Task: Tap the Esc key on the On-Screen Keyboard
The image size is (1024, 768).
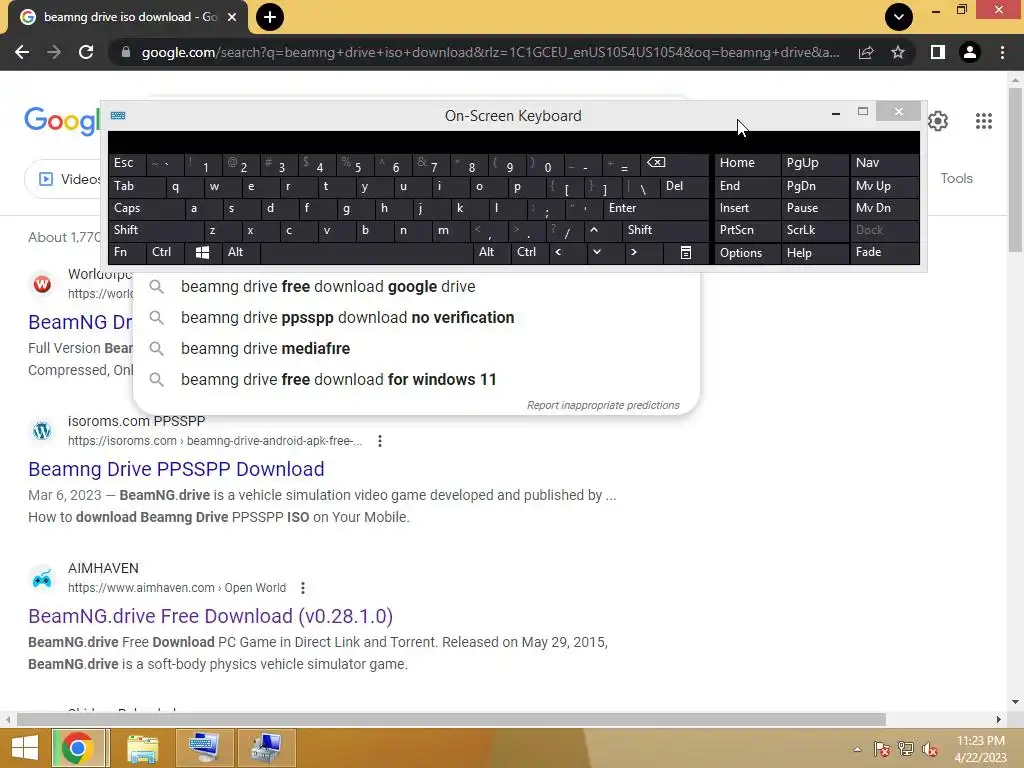Action: [128, 164]
